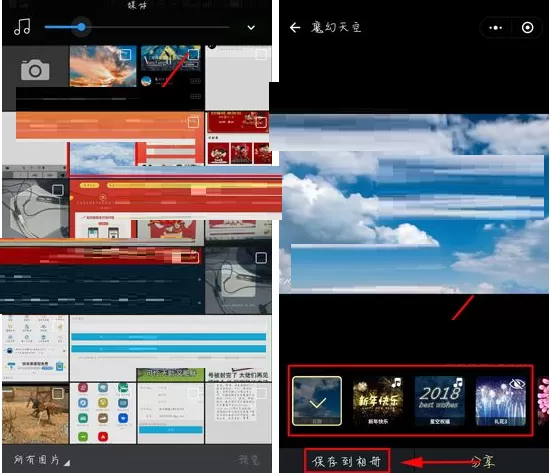Viewport: 551px width, 473px height.
Task: Select the sunset clouds photo checkbox
Action: tap(125, 54)
